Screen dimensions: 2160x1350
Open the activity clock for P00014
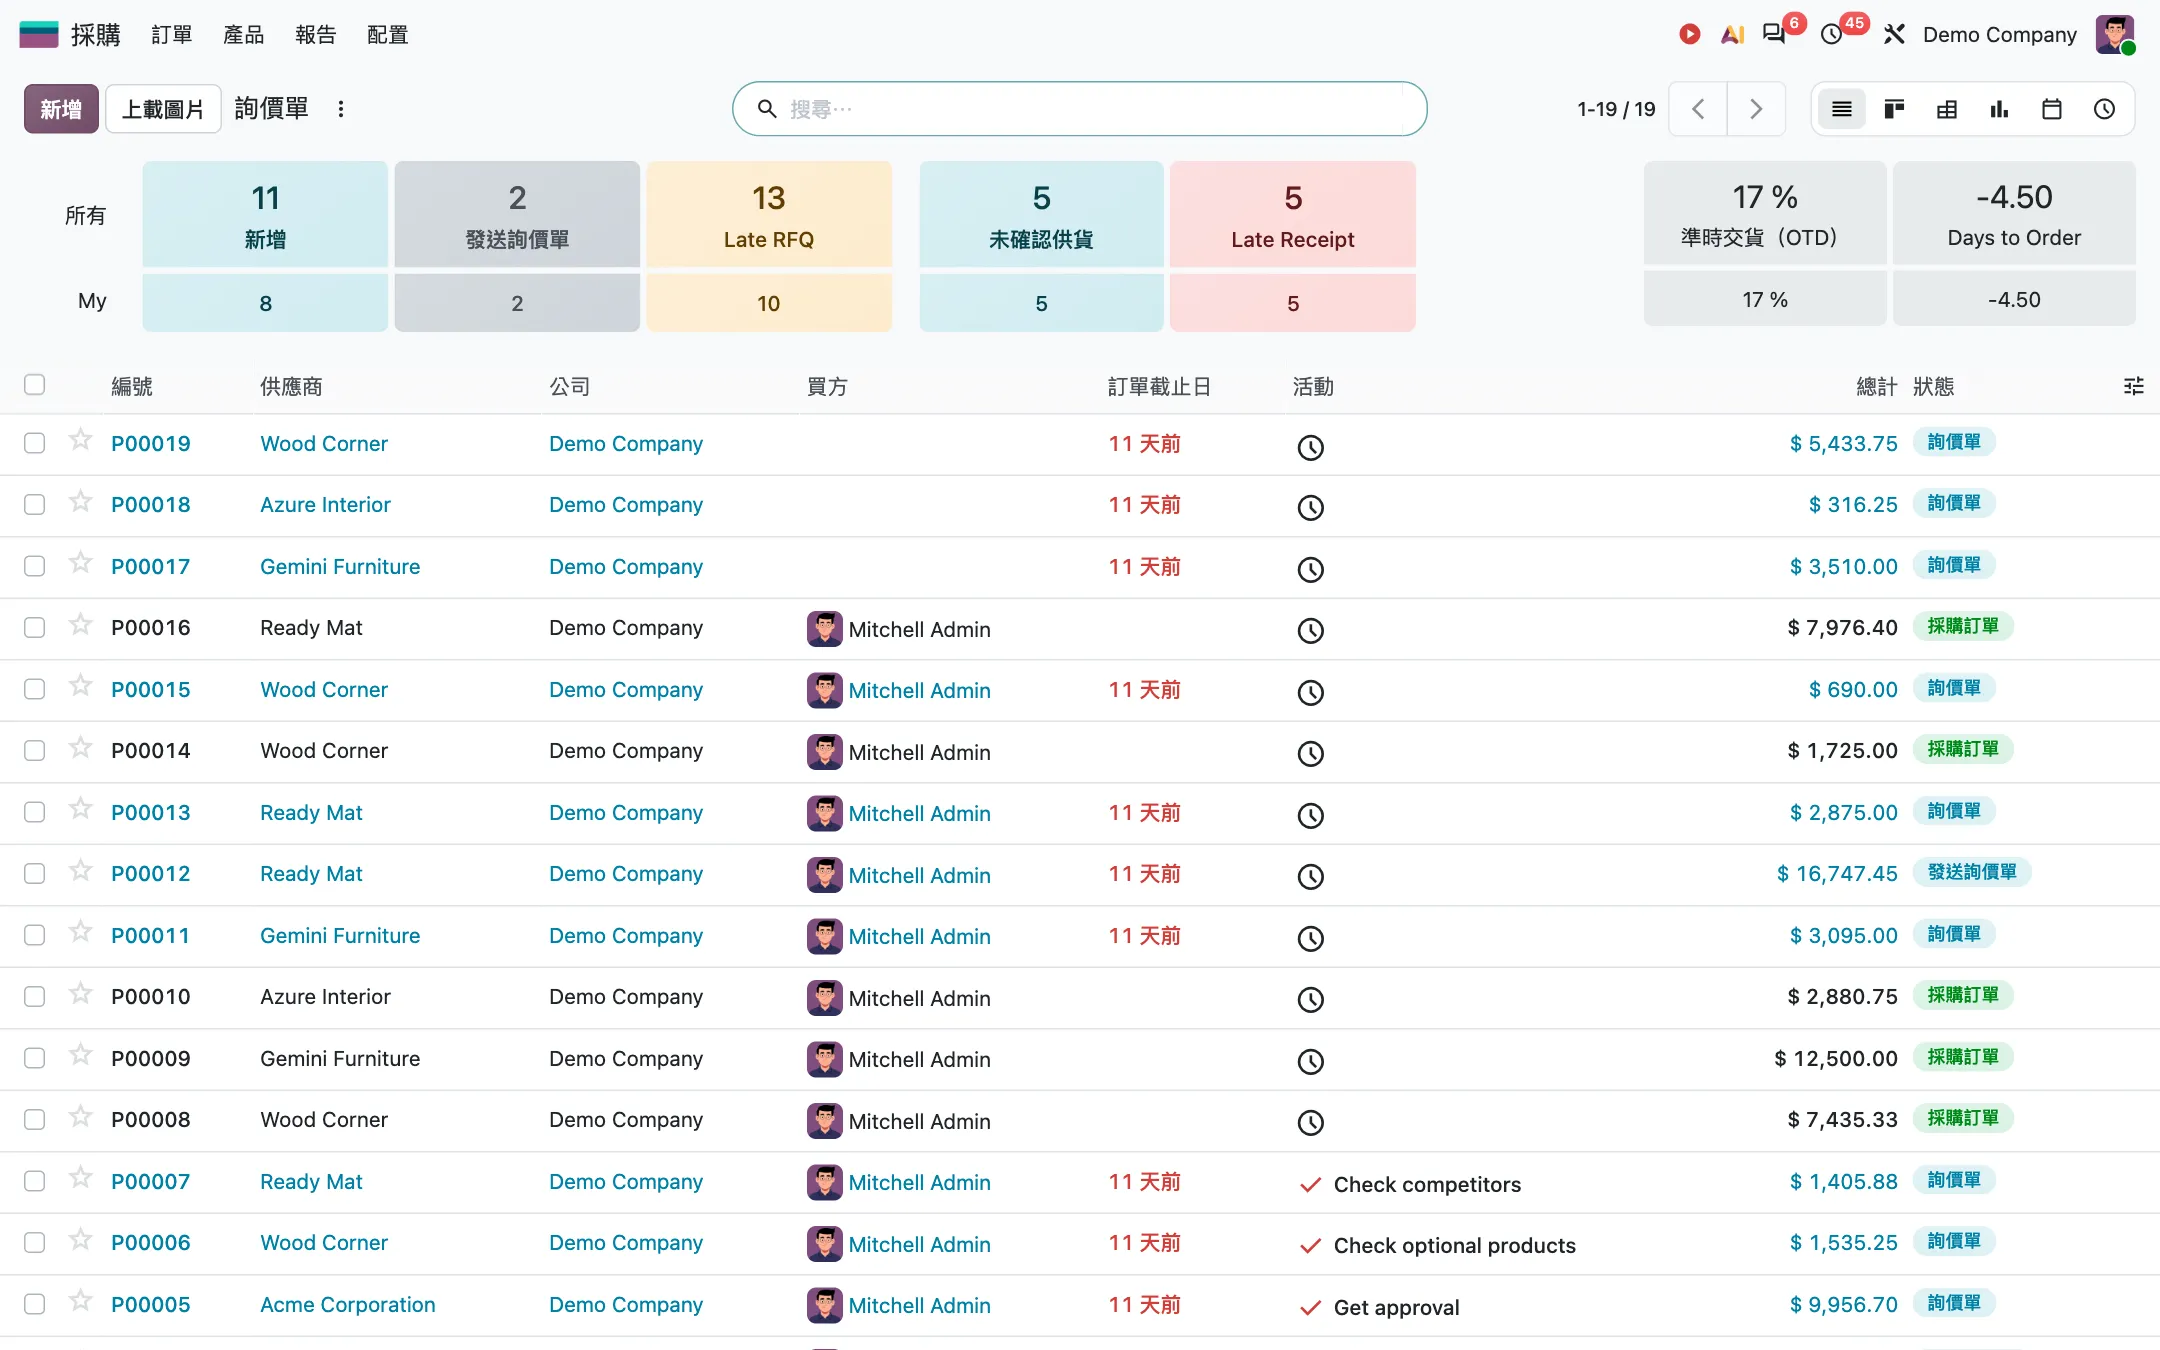(1310, 753)
